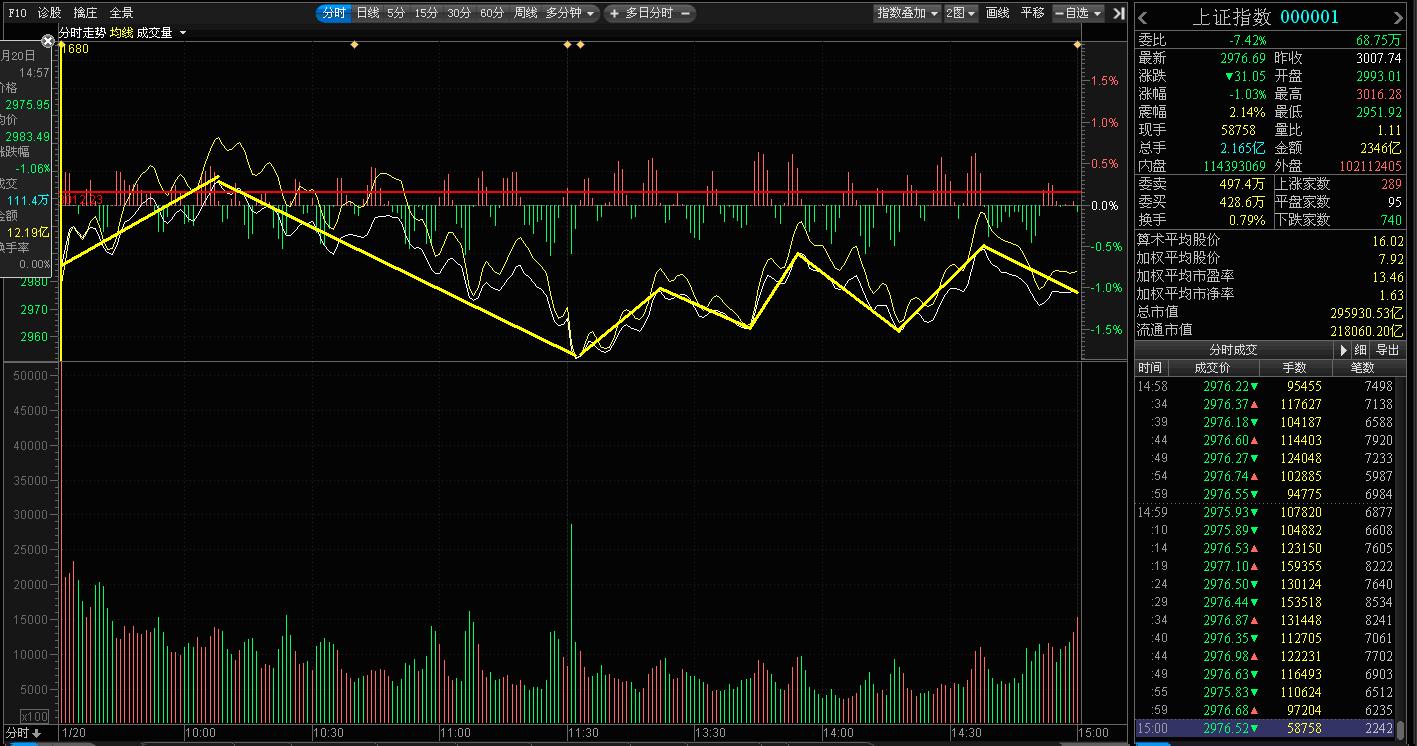Image resolution: width=1417 pixels, height=746 pixels.
Task: Click the 上涨家数 value 289
Action: 1392,184
